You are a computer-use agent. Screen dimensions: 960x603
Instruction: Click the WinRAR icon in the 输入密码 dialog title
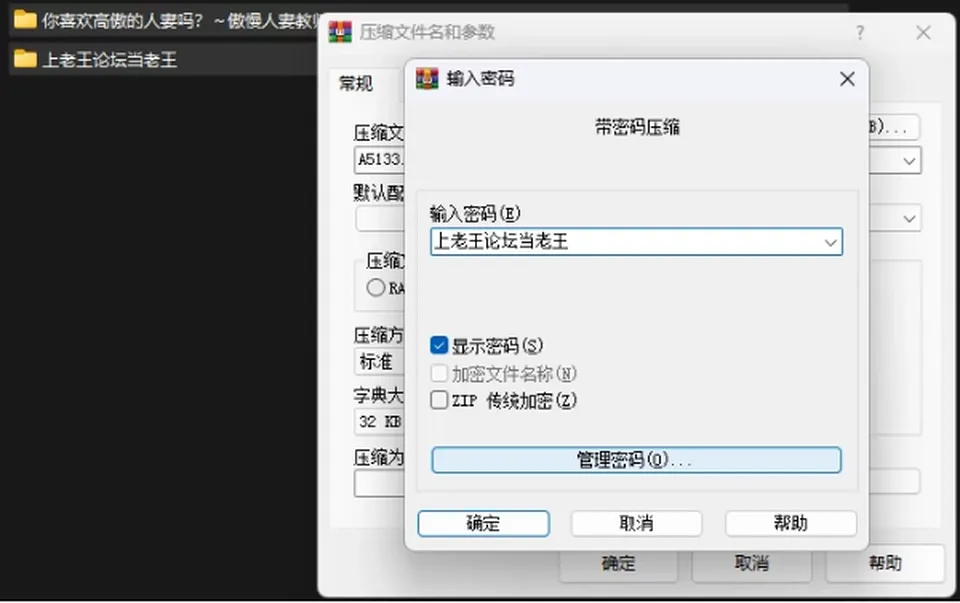click(427, 79)
